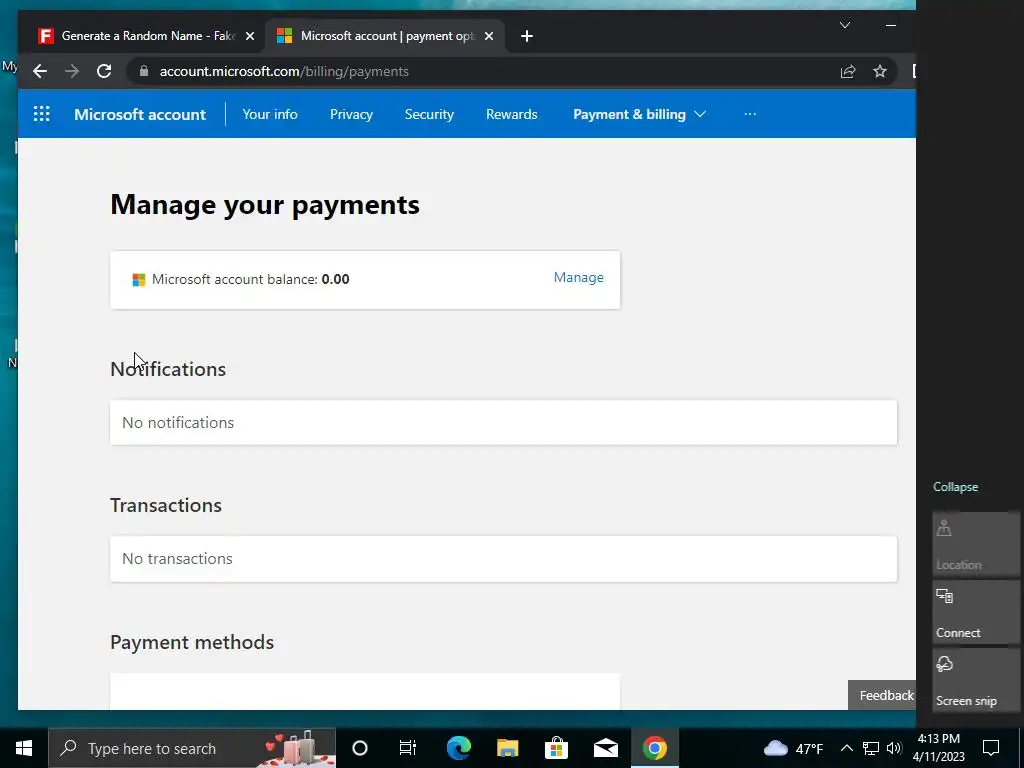Navigate to Rewards
1024x768 pixels.
[x=512, y=114]
